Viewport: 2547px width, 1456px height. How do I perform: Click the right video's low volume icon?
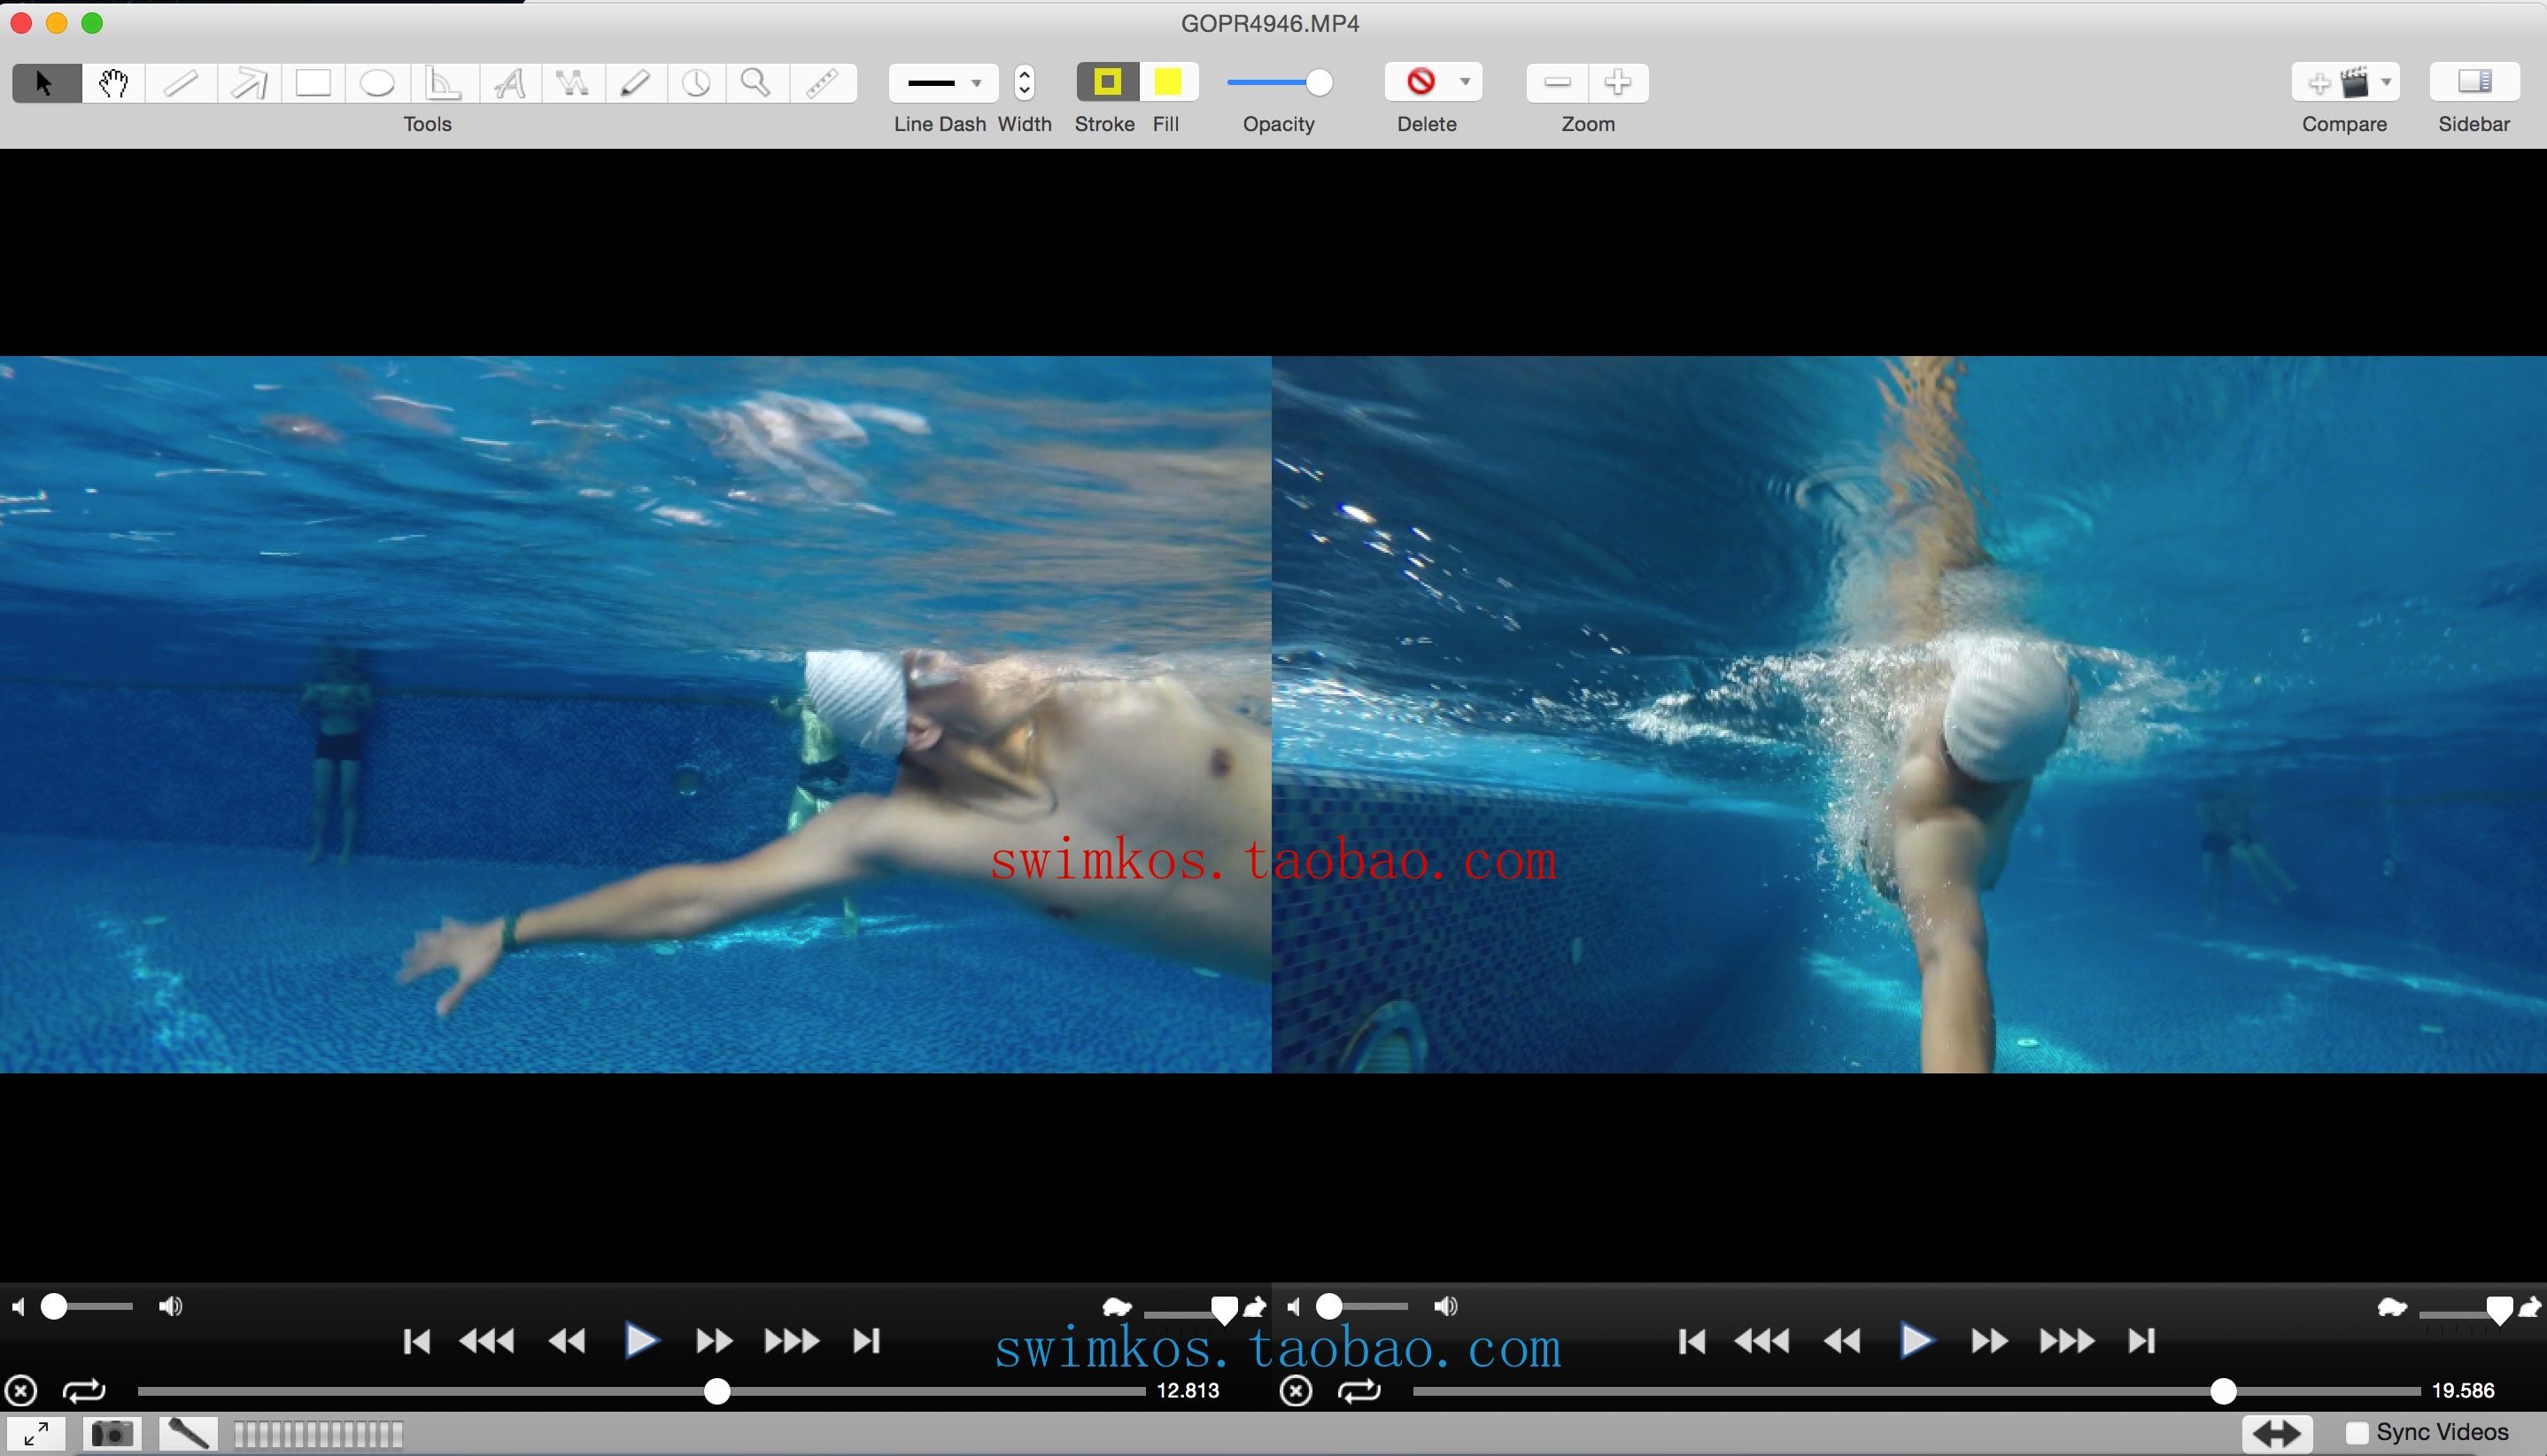point(1294,1307)
